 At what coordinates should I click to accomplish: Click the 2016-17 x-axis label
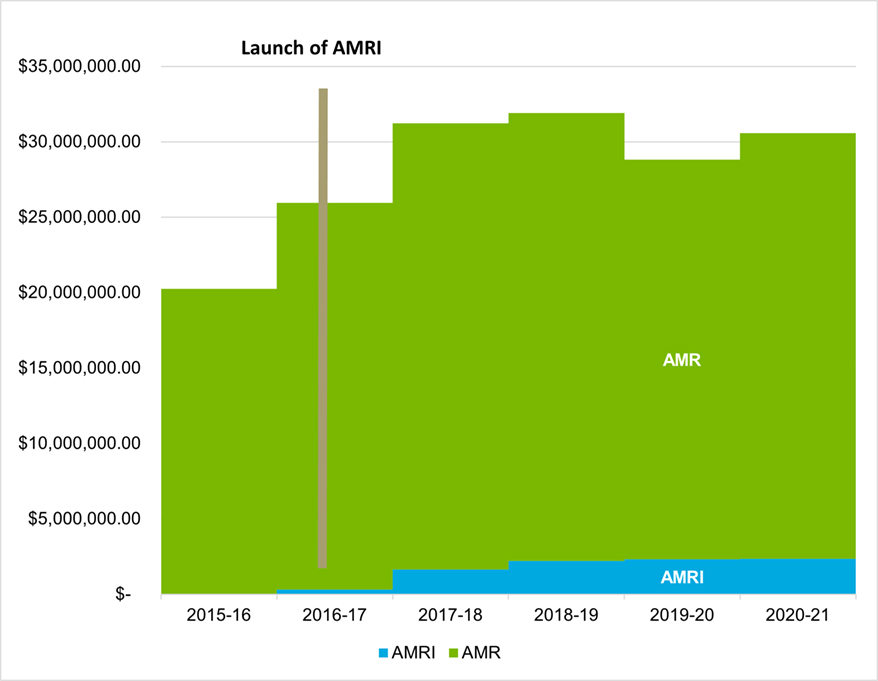(x=334, y=614)
